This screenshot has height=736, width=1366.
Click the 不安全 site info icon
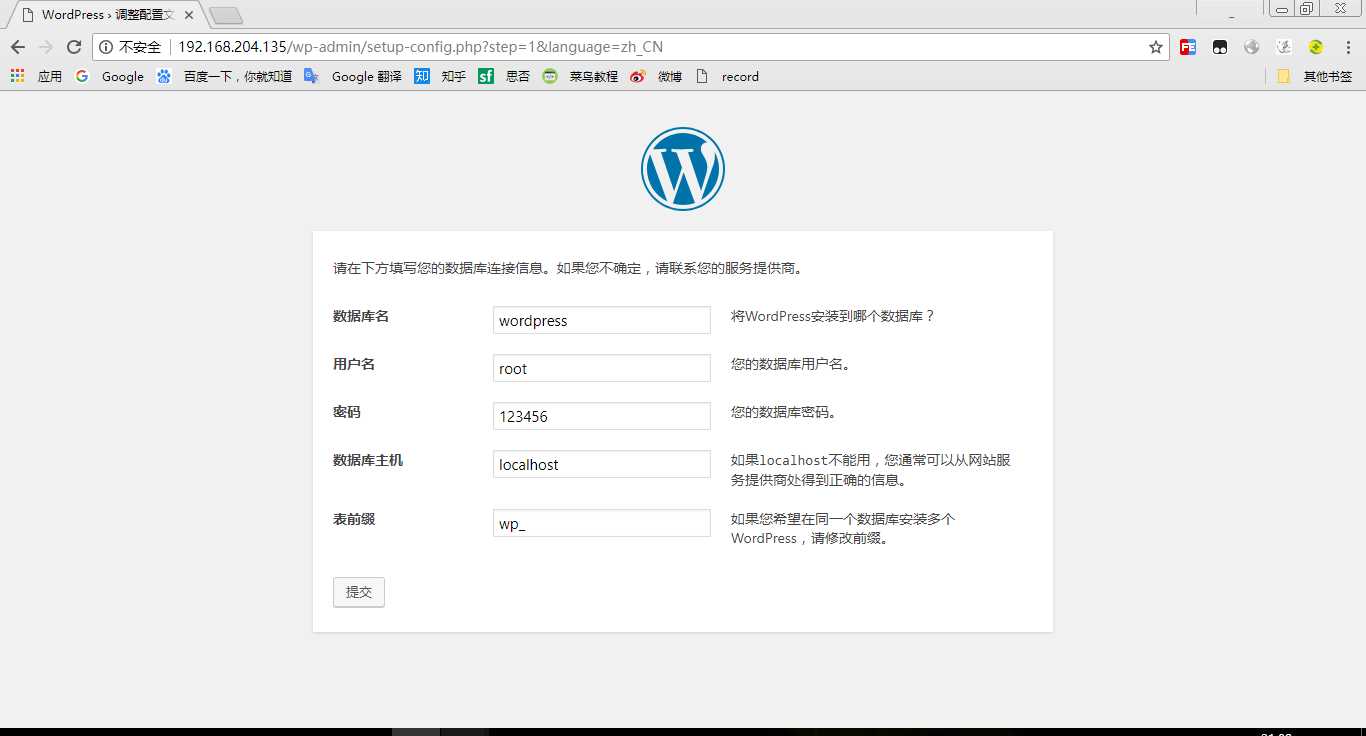106,47
